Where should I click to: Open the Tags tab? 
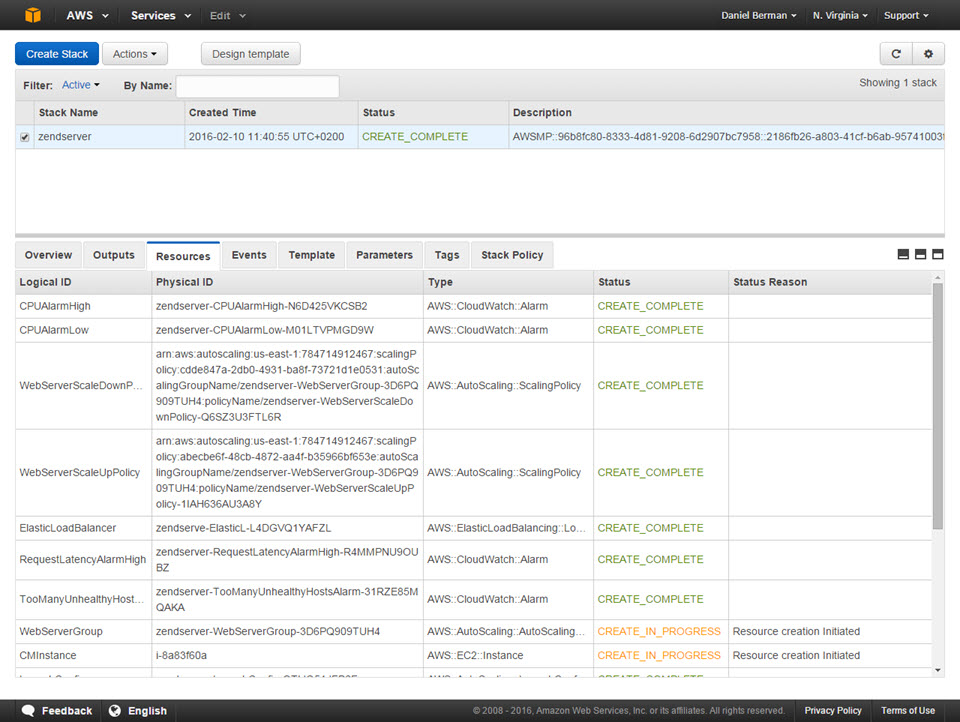point(447,255)
